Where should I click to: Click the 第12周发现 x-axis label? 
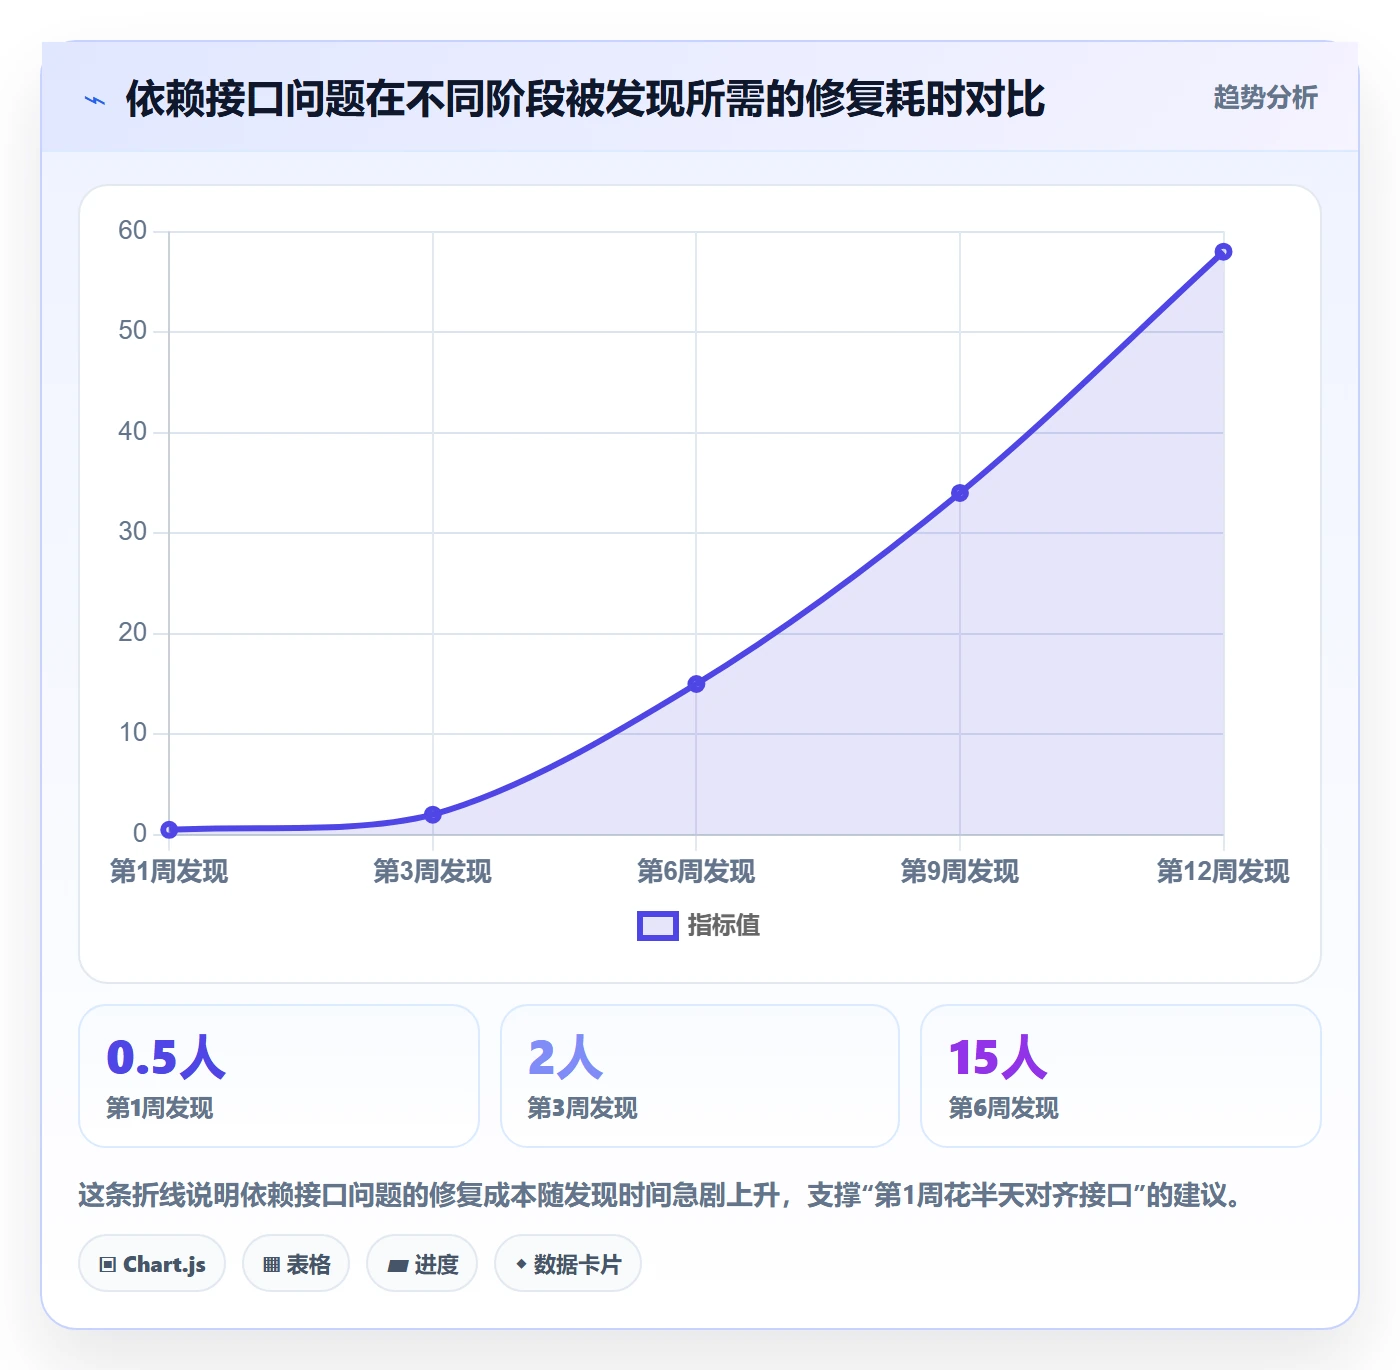pyautogui.click(x=1223, y=872)
